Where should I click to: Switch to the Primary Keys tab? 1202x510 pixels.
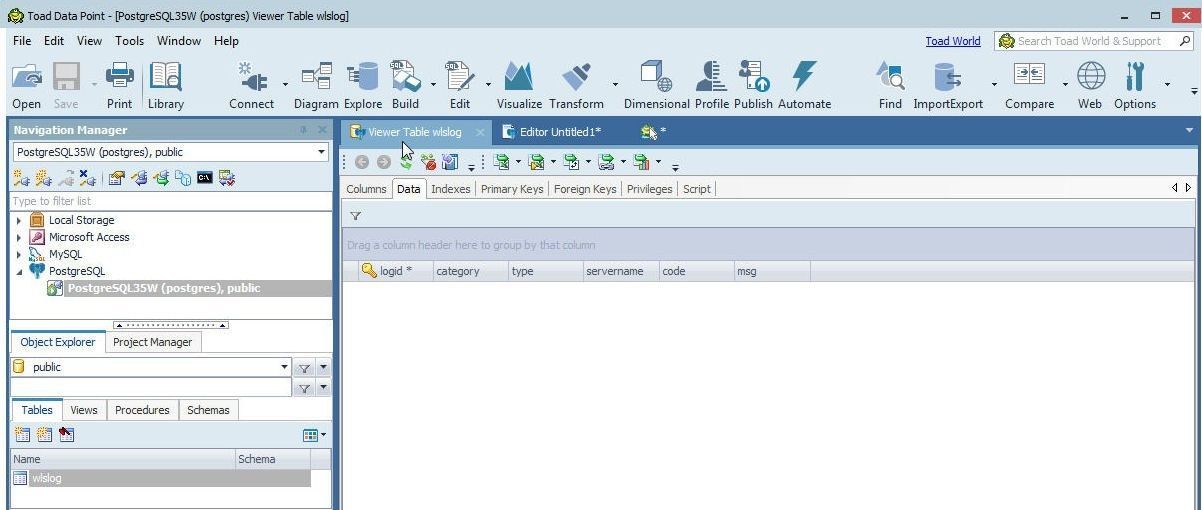512,189
